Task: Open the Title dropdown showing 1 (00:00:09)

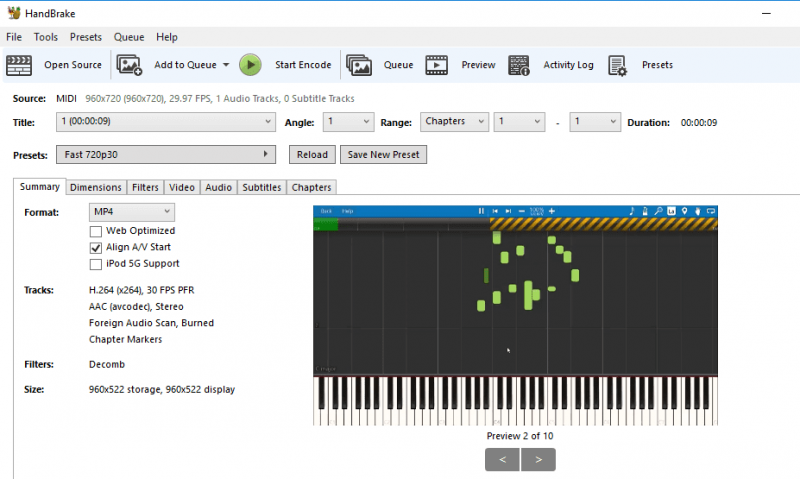Action: pyautogui.click(x=166, y=122)
